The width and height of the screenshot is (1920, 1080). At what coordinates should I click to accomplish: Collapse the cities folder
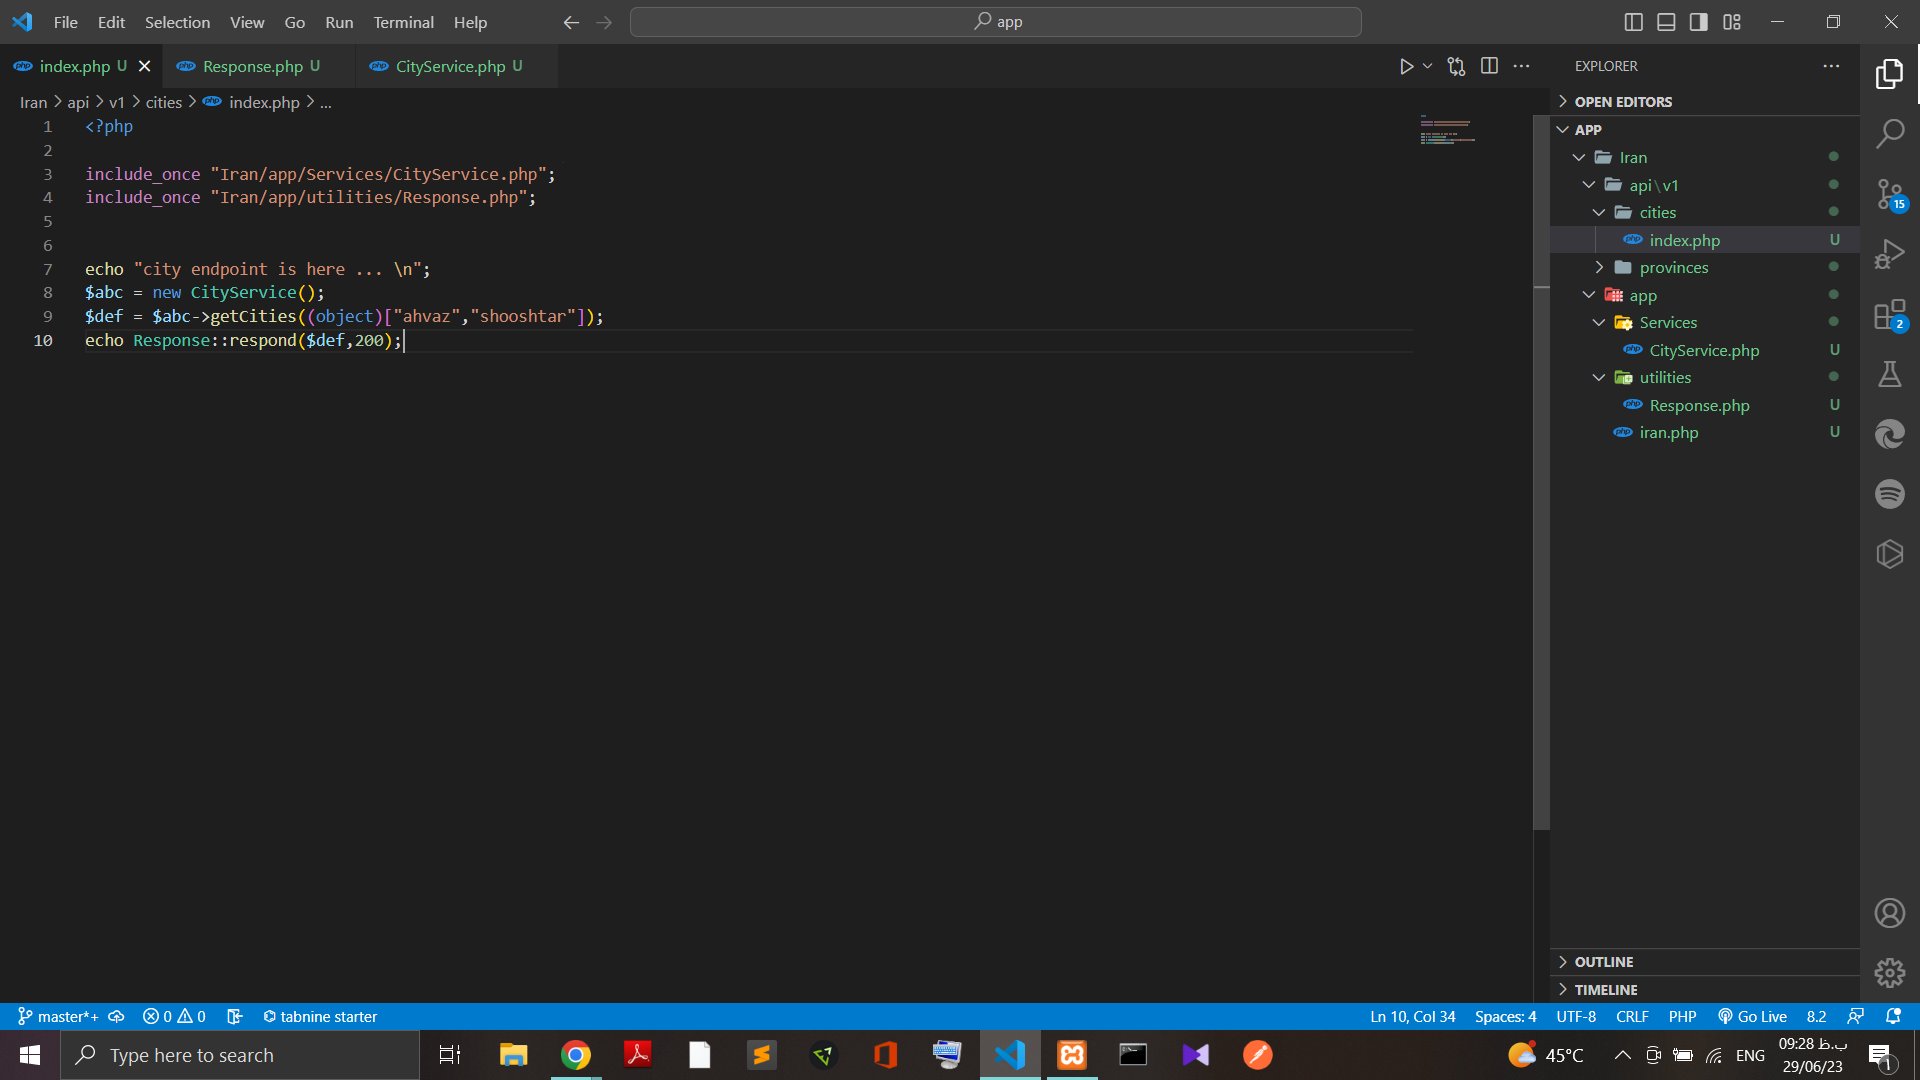tap(1704, 212)
